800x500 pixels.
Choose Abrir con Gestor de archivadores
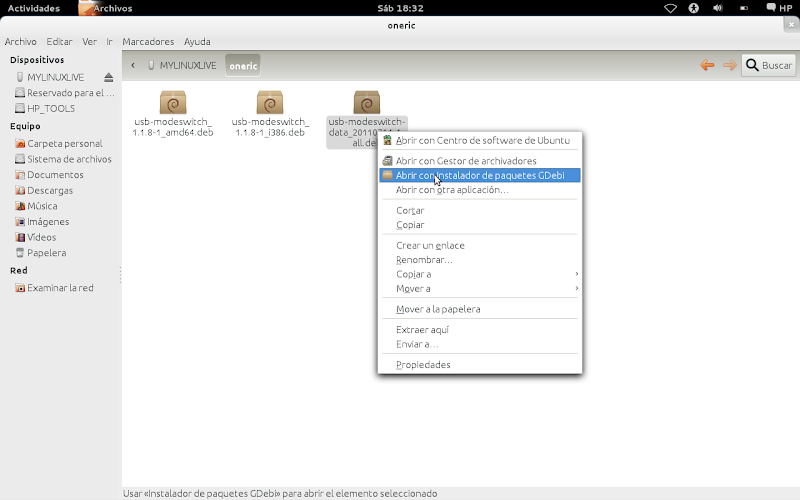pos(480,161)
